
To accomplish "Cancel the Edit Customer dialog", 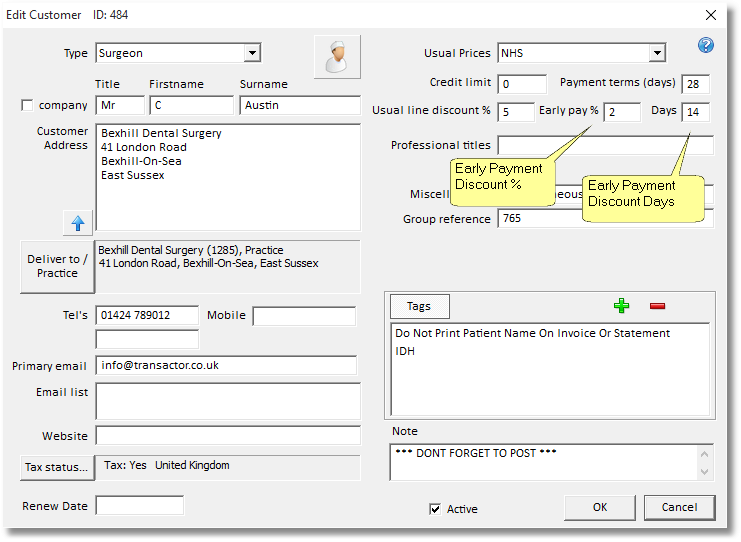I will point(679,507).
